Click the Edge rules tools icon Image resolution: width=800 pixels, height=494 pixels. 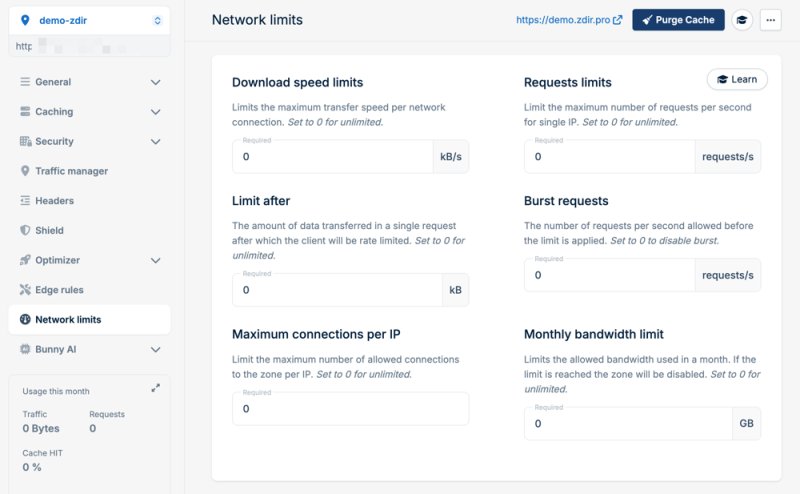click(x=25, y=289)
